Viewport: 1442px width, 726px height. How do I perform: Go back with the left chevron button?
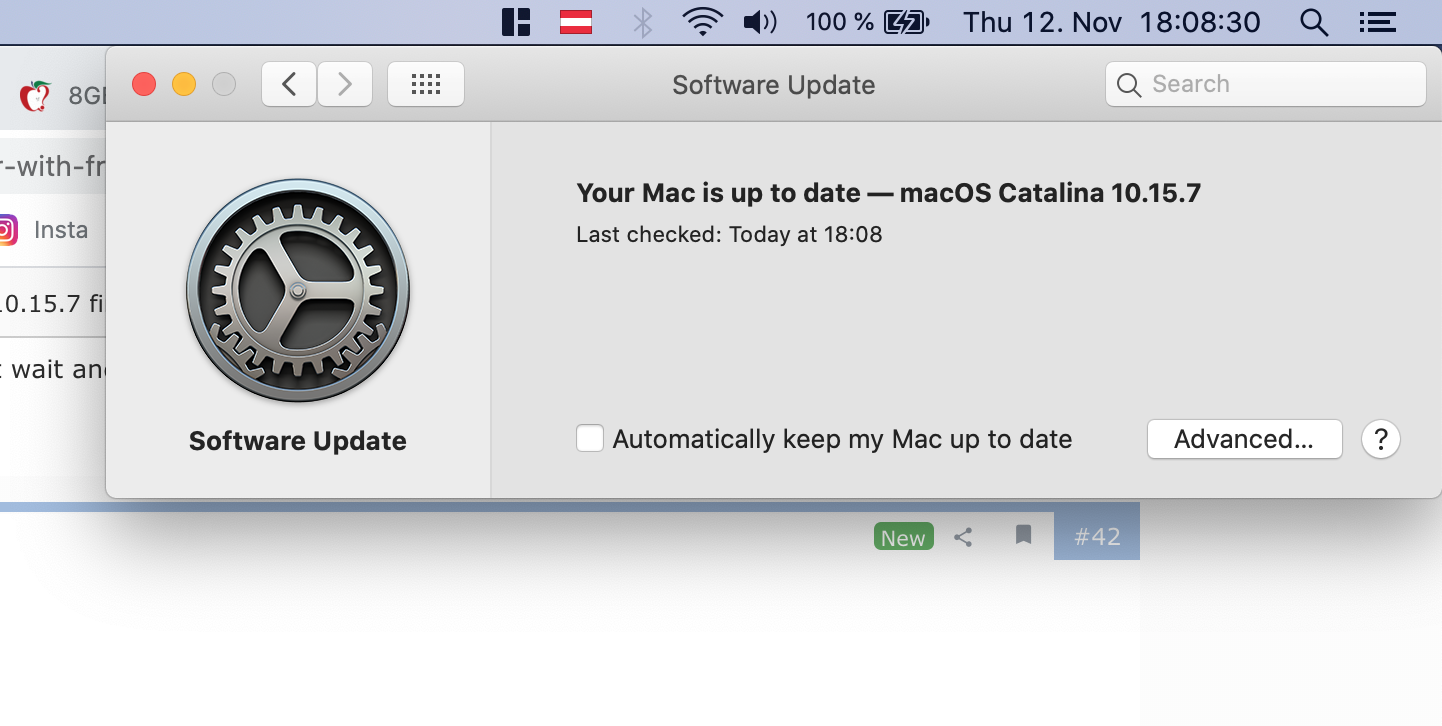tap(289, 84)
